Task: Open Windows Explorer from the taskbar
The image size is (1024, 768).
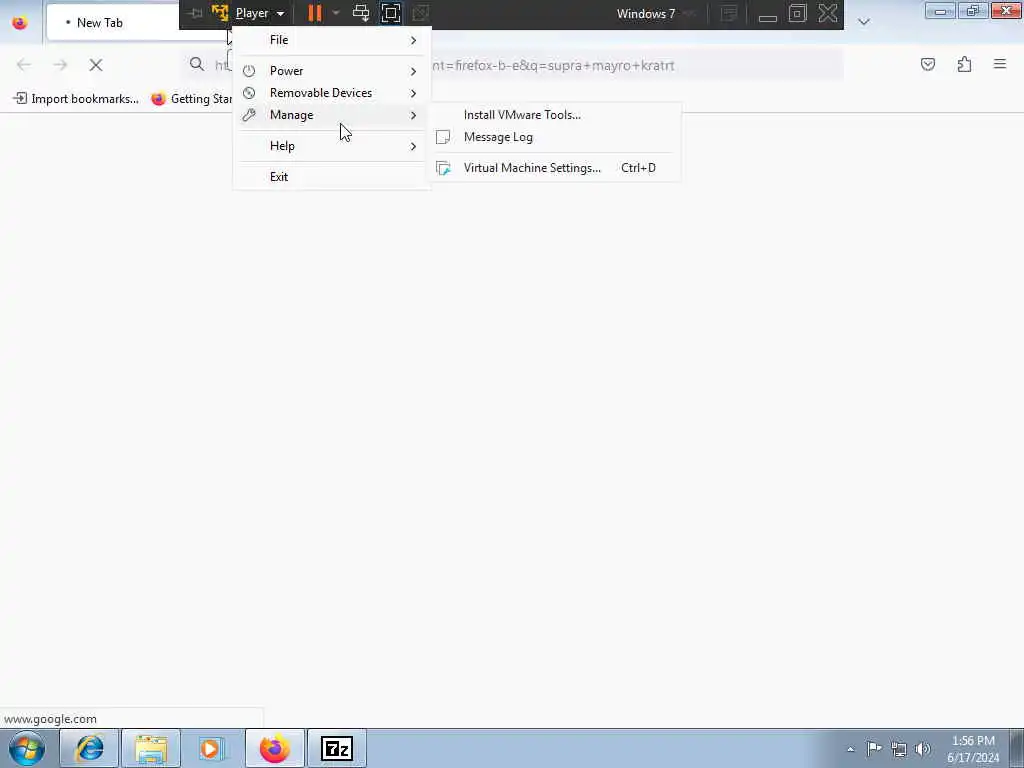Action: 151,748
